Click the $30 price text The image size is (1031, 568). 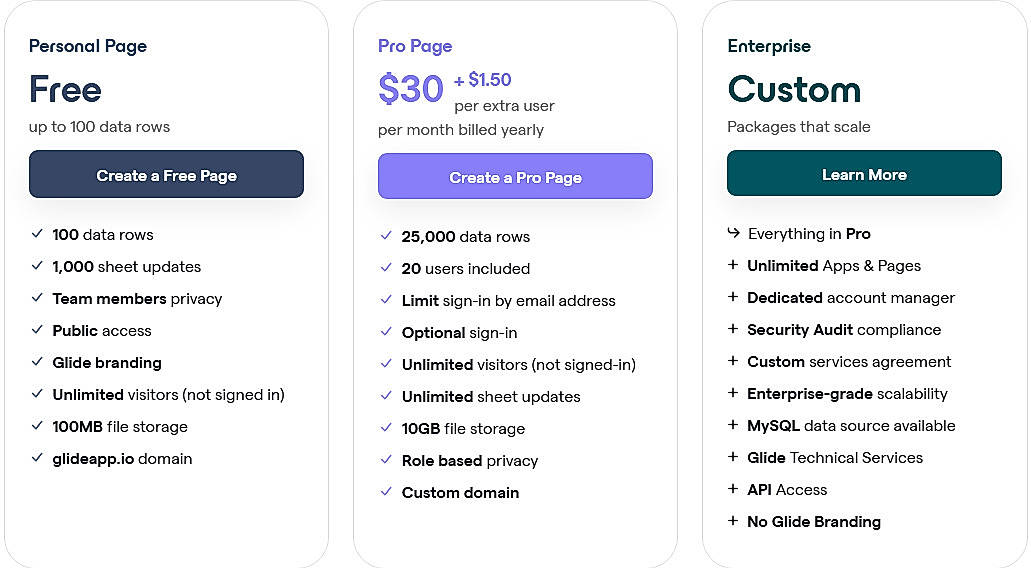click(x=411, y=90)
